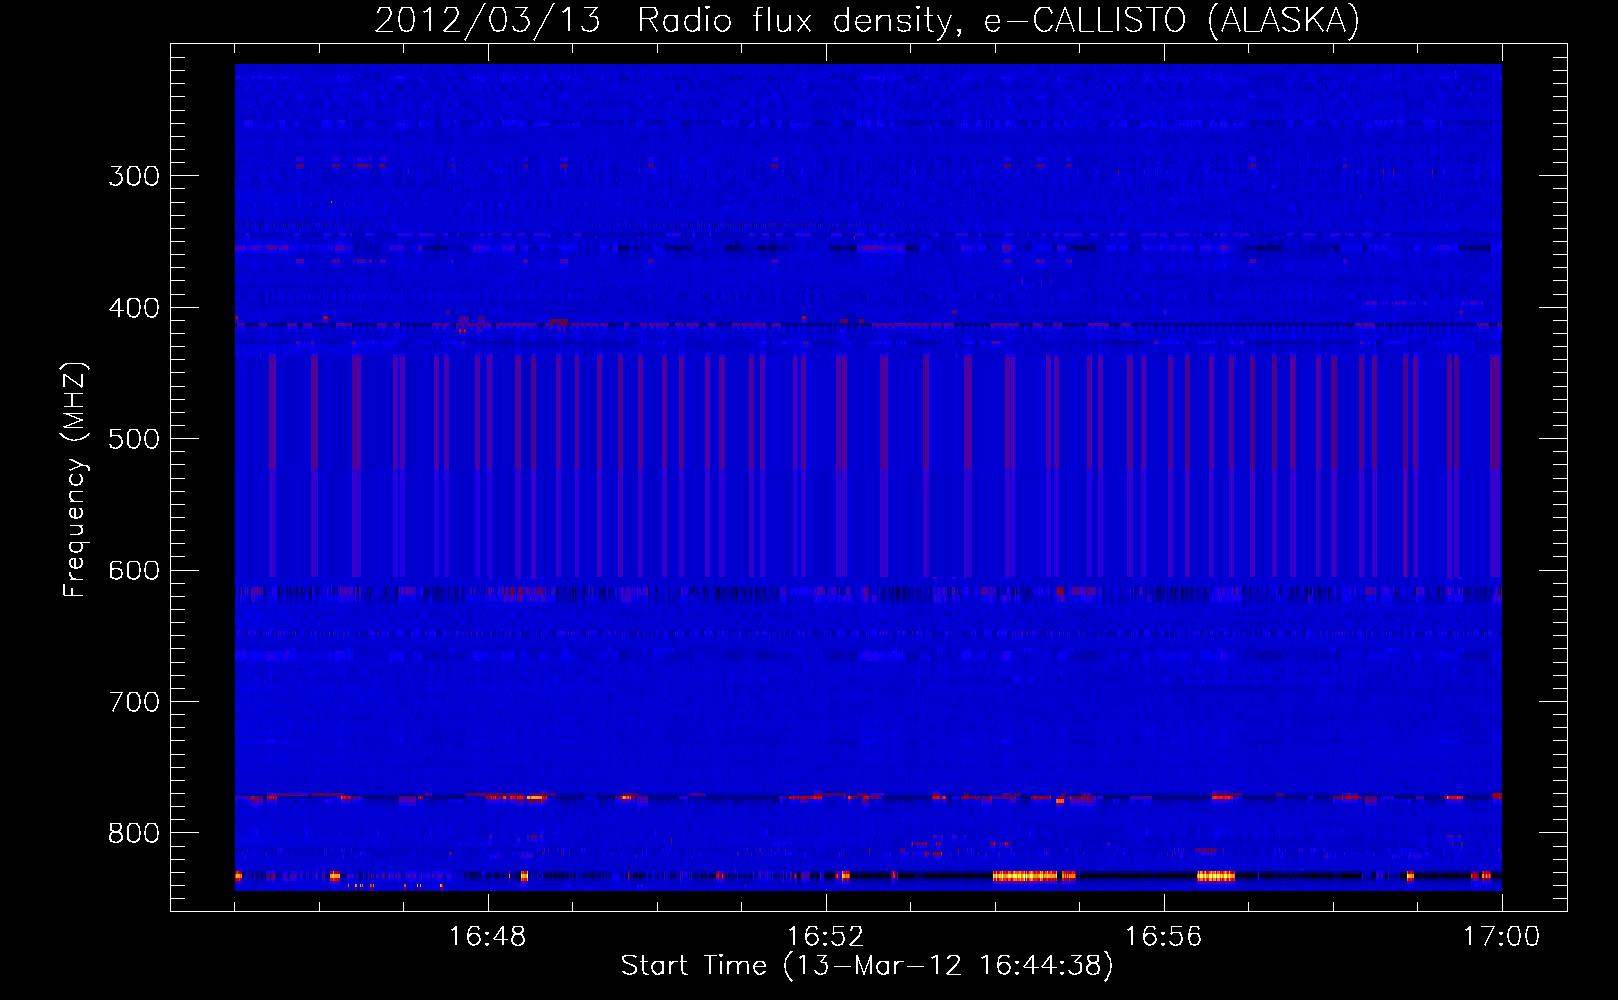This screenshot has height=1000, width=1618.
Task: Click the 400 frequency tick label
Action: (134, 308)
